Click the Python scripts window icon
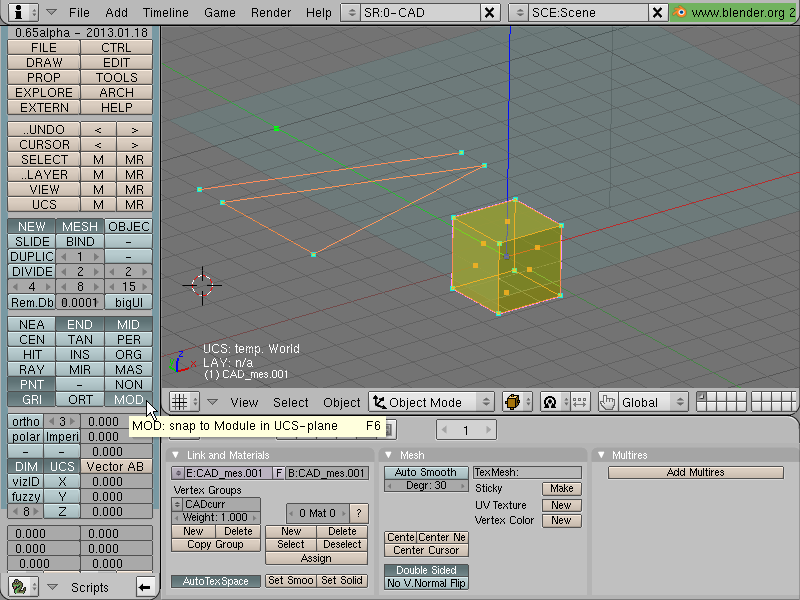Image resolution: width=800 pixels, height=600 pixels. pos(19,587)
